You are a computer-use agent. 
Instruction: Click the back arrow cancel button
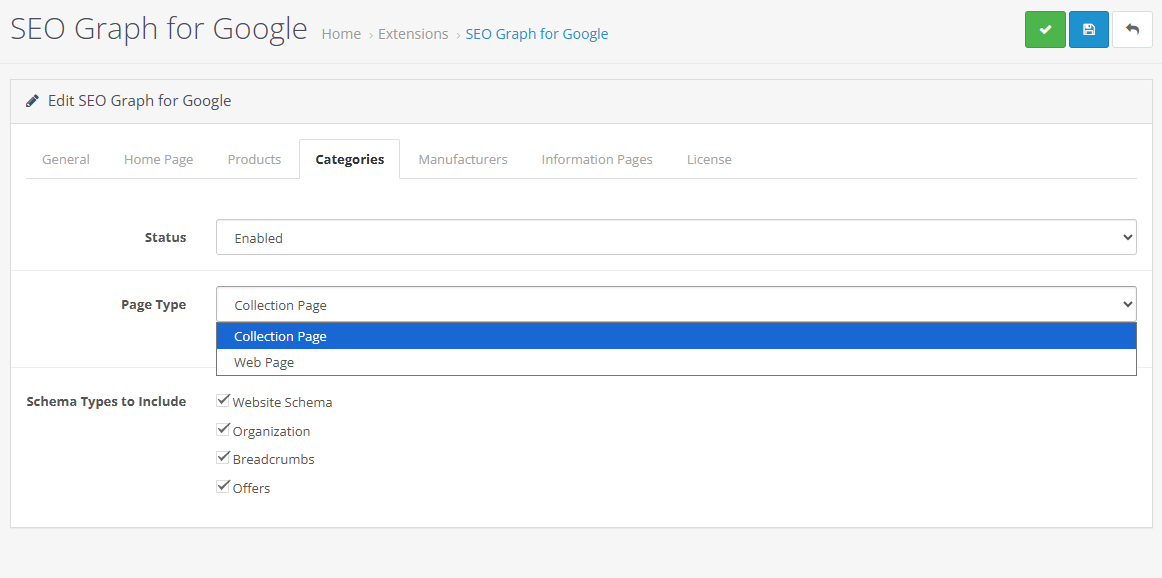[x=1132, y=30]
